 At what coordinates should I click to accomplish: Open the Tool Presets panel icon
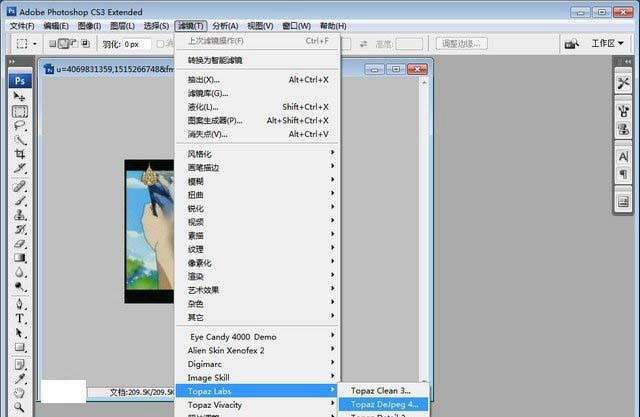pyautogui.click(x=623, y=84)
